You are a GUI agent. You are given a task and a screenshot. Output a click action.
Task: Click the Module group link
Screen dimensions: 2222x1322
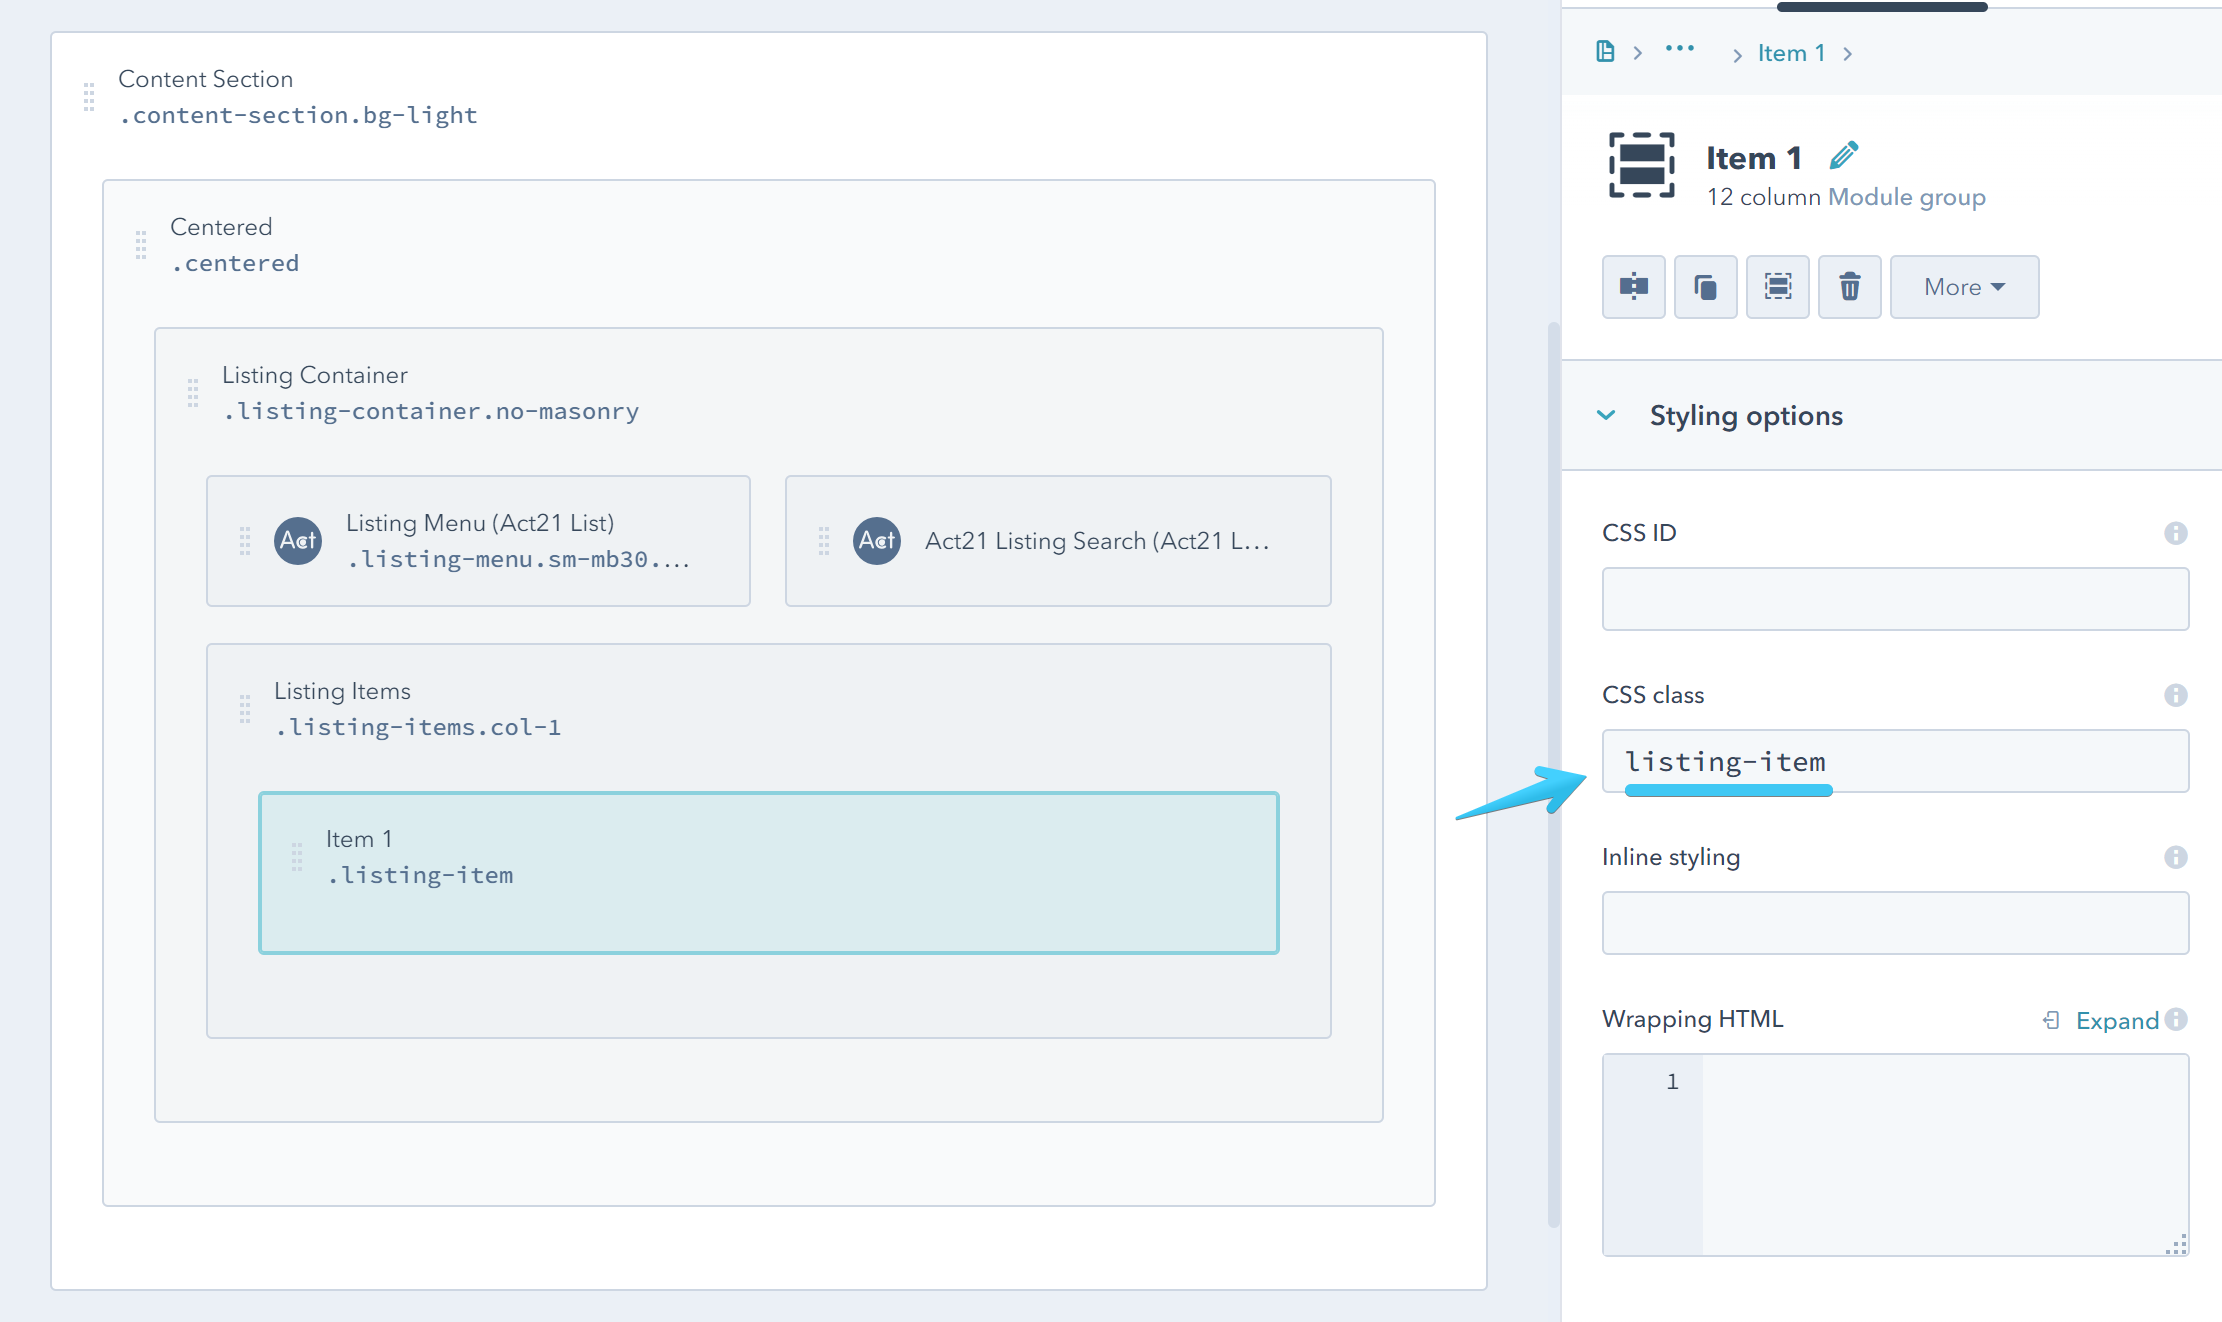click(x=1906, y=197)
